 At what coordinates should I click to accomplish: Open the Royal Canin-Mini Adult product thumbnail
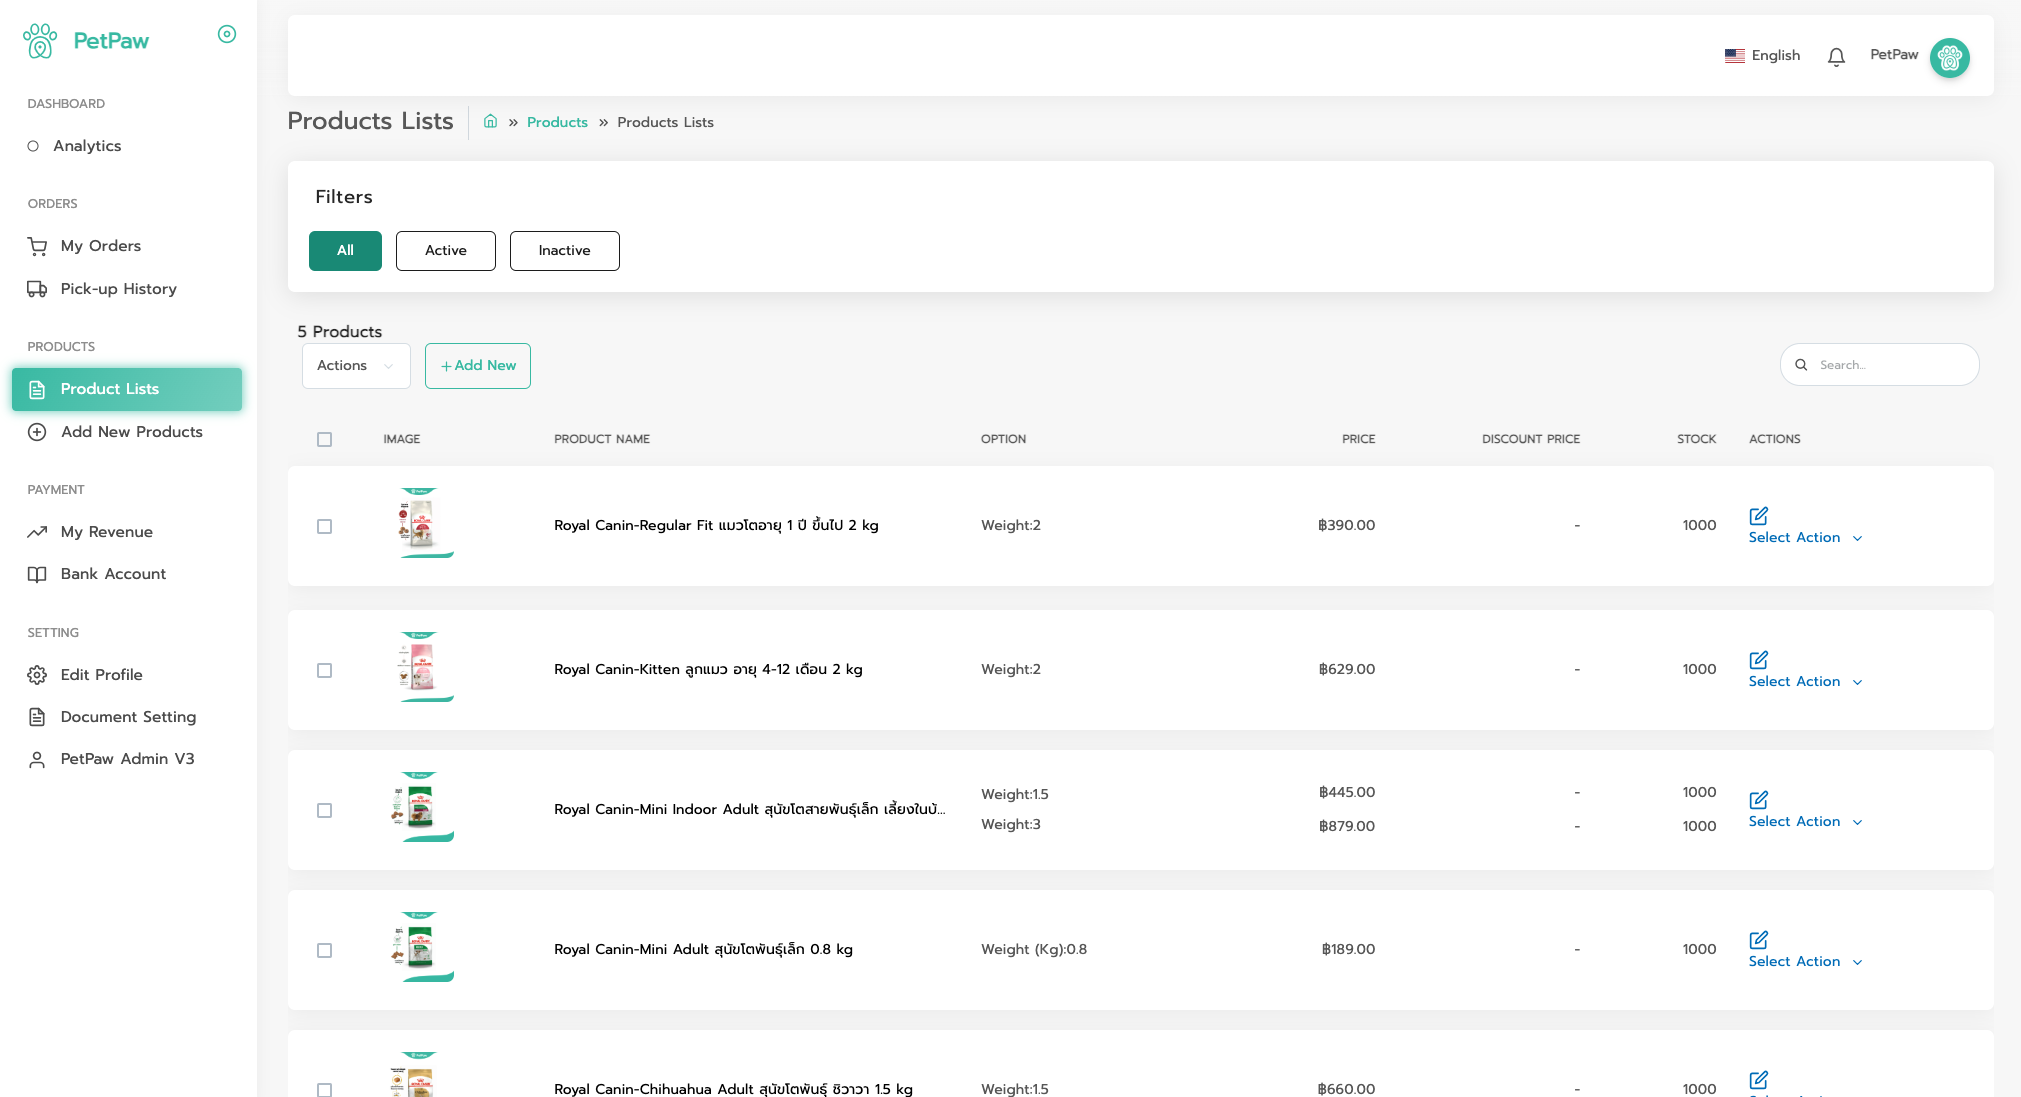coord(420,947)
